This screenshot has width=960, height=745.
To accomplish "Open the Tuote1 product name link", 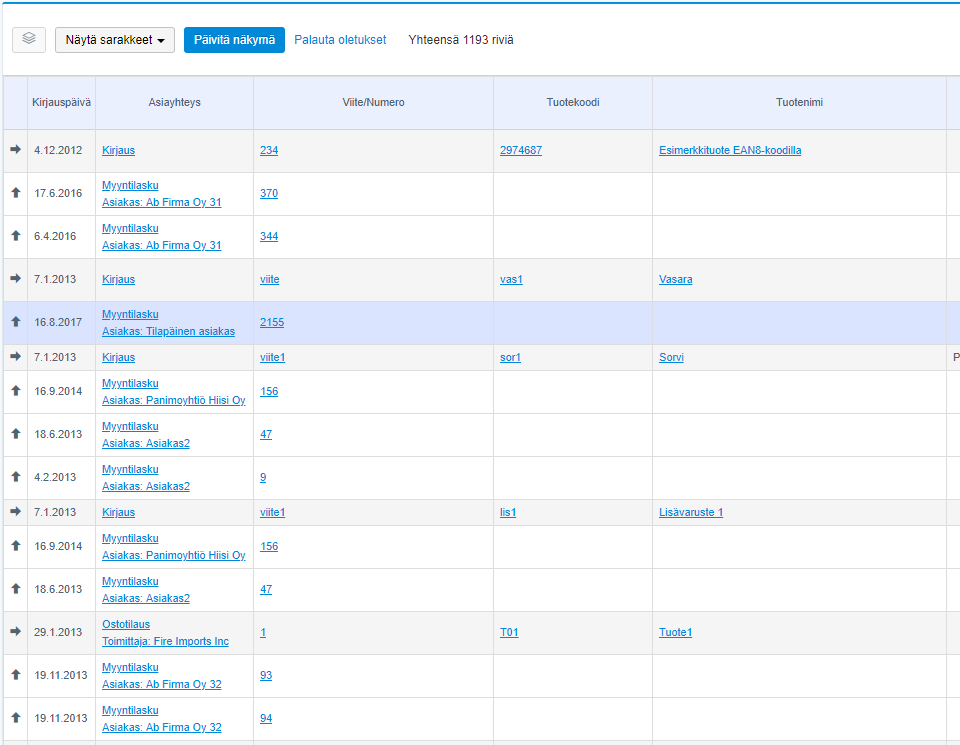I will (675, 632).
